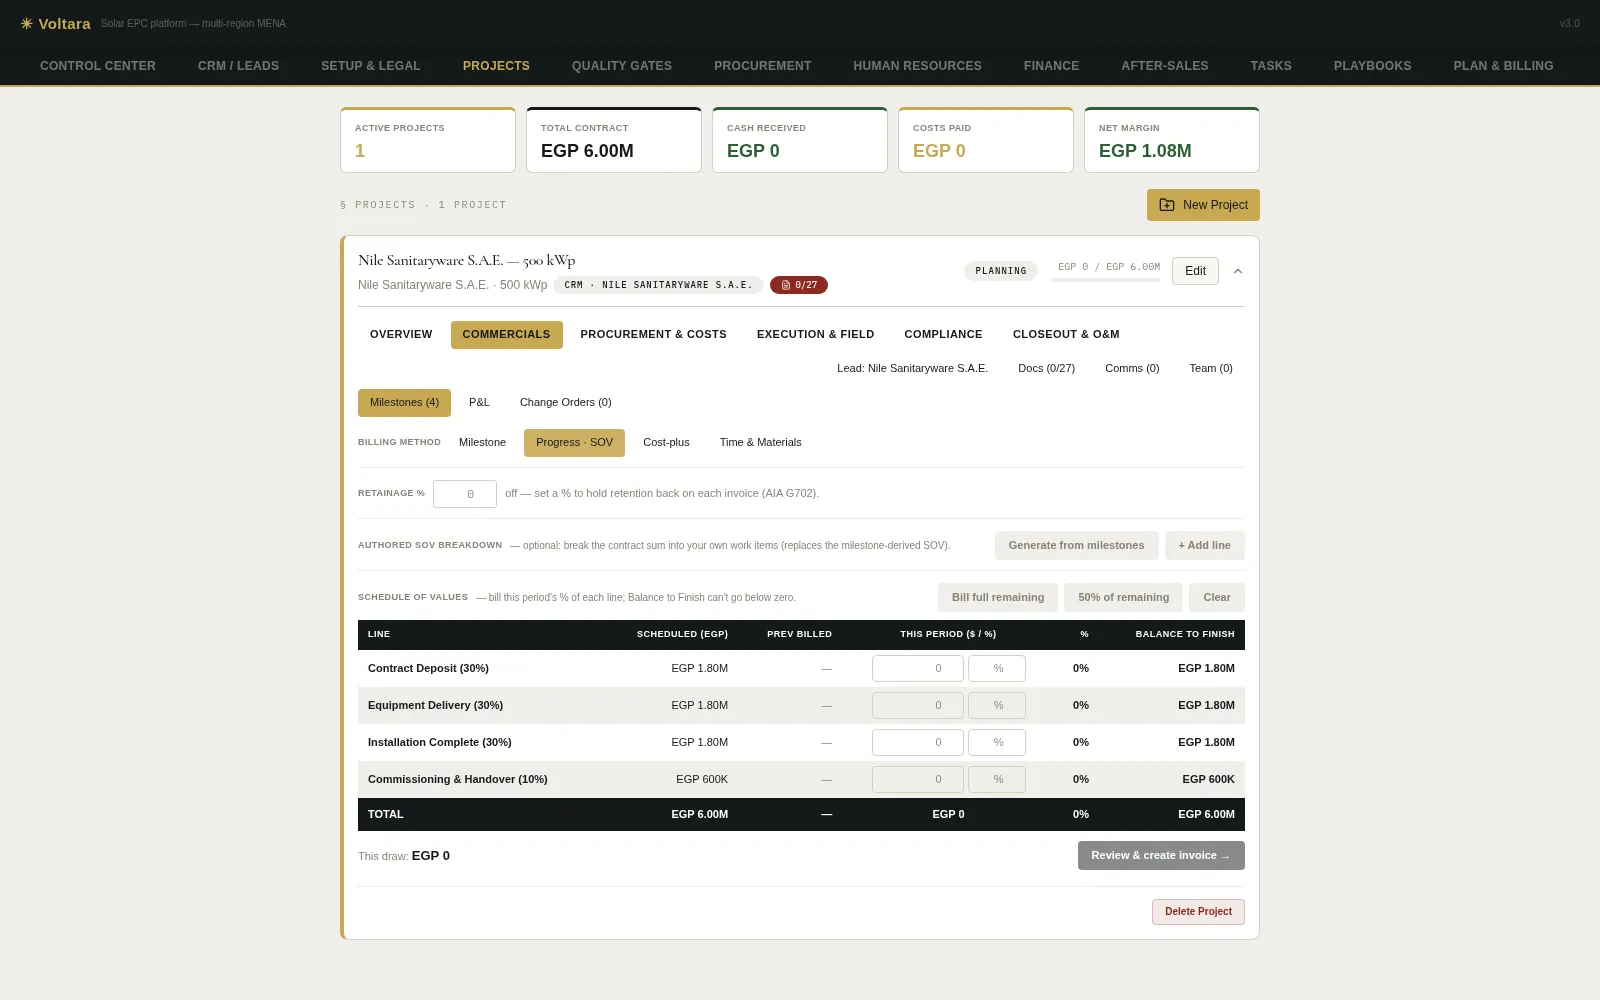Choose Milestone billing method

482,443
